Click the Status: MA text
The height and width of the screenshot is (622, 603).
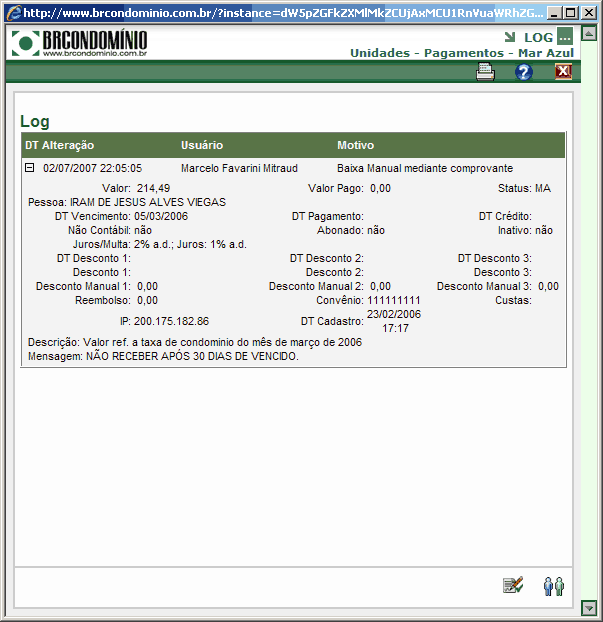tap(524, 188)
